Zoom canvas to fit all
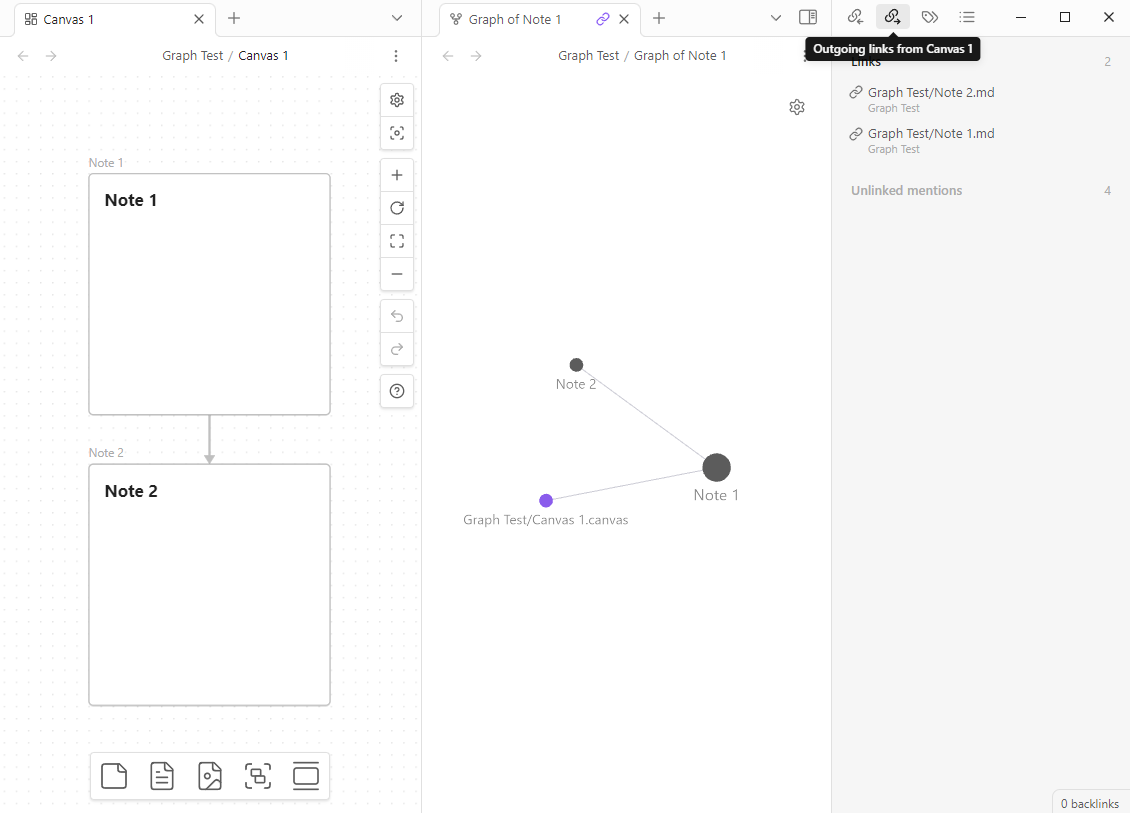The image size is (1130, 813). coord(396,241)
